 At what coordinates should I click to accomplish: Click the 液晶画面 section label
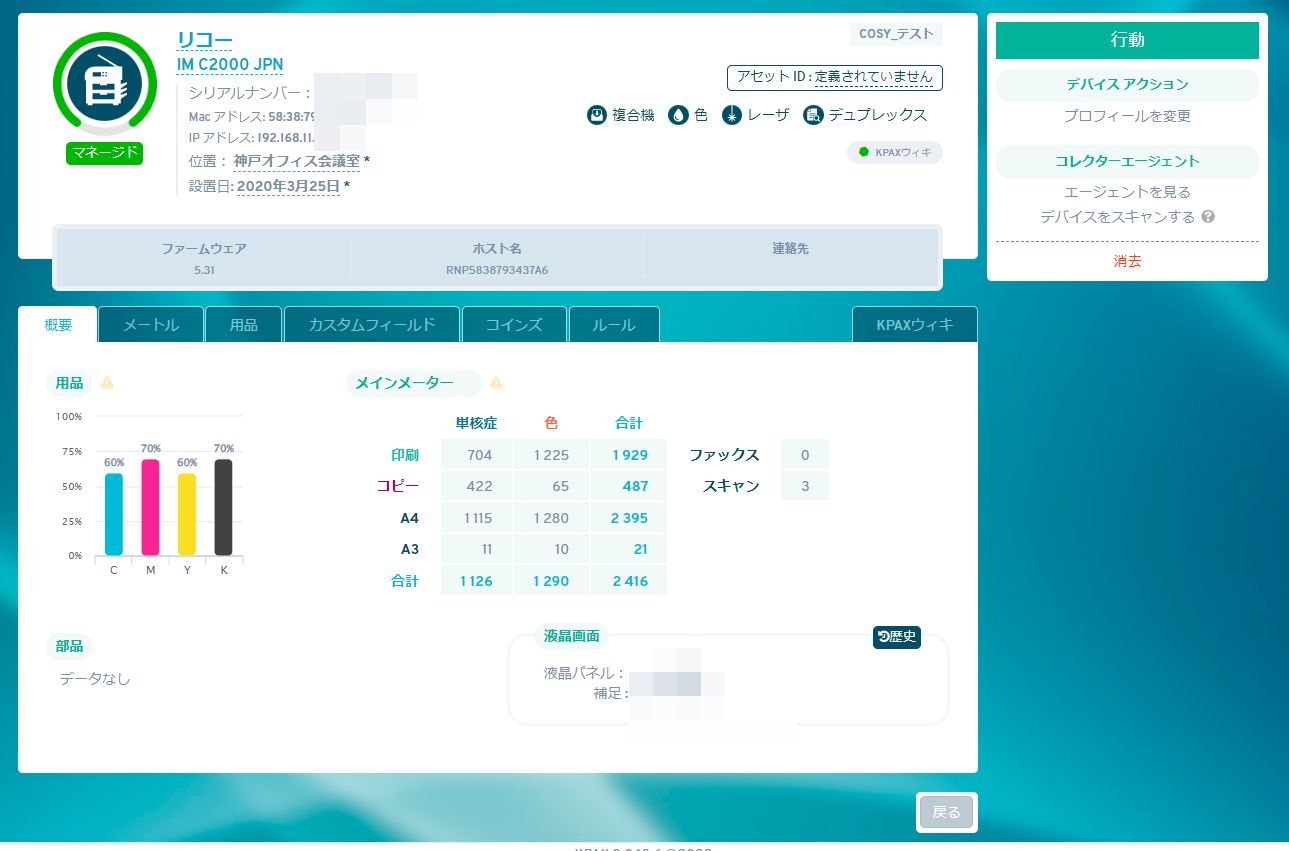[x=572, y=636]
